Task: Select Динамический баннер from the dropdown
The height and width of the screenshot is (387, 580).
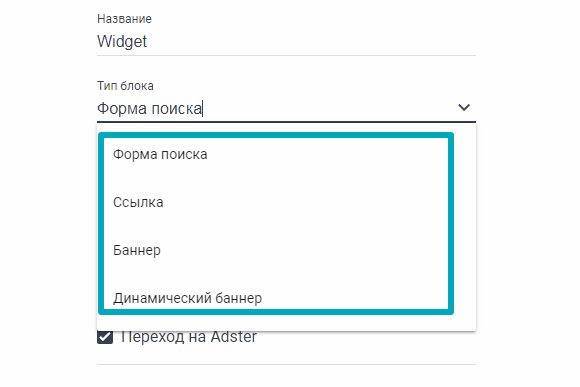Action: pyautogui.click(x=276, y=296)
